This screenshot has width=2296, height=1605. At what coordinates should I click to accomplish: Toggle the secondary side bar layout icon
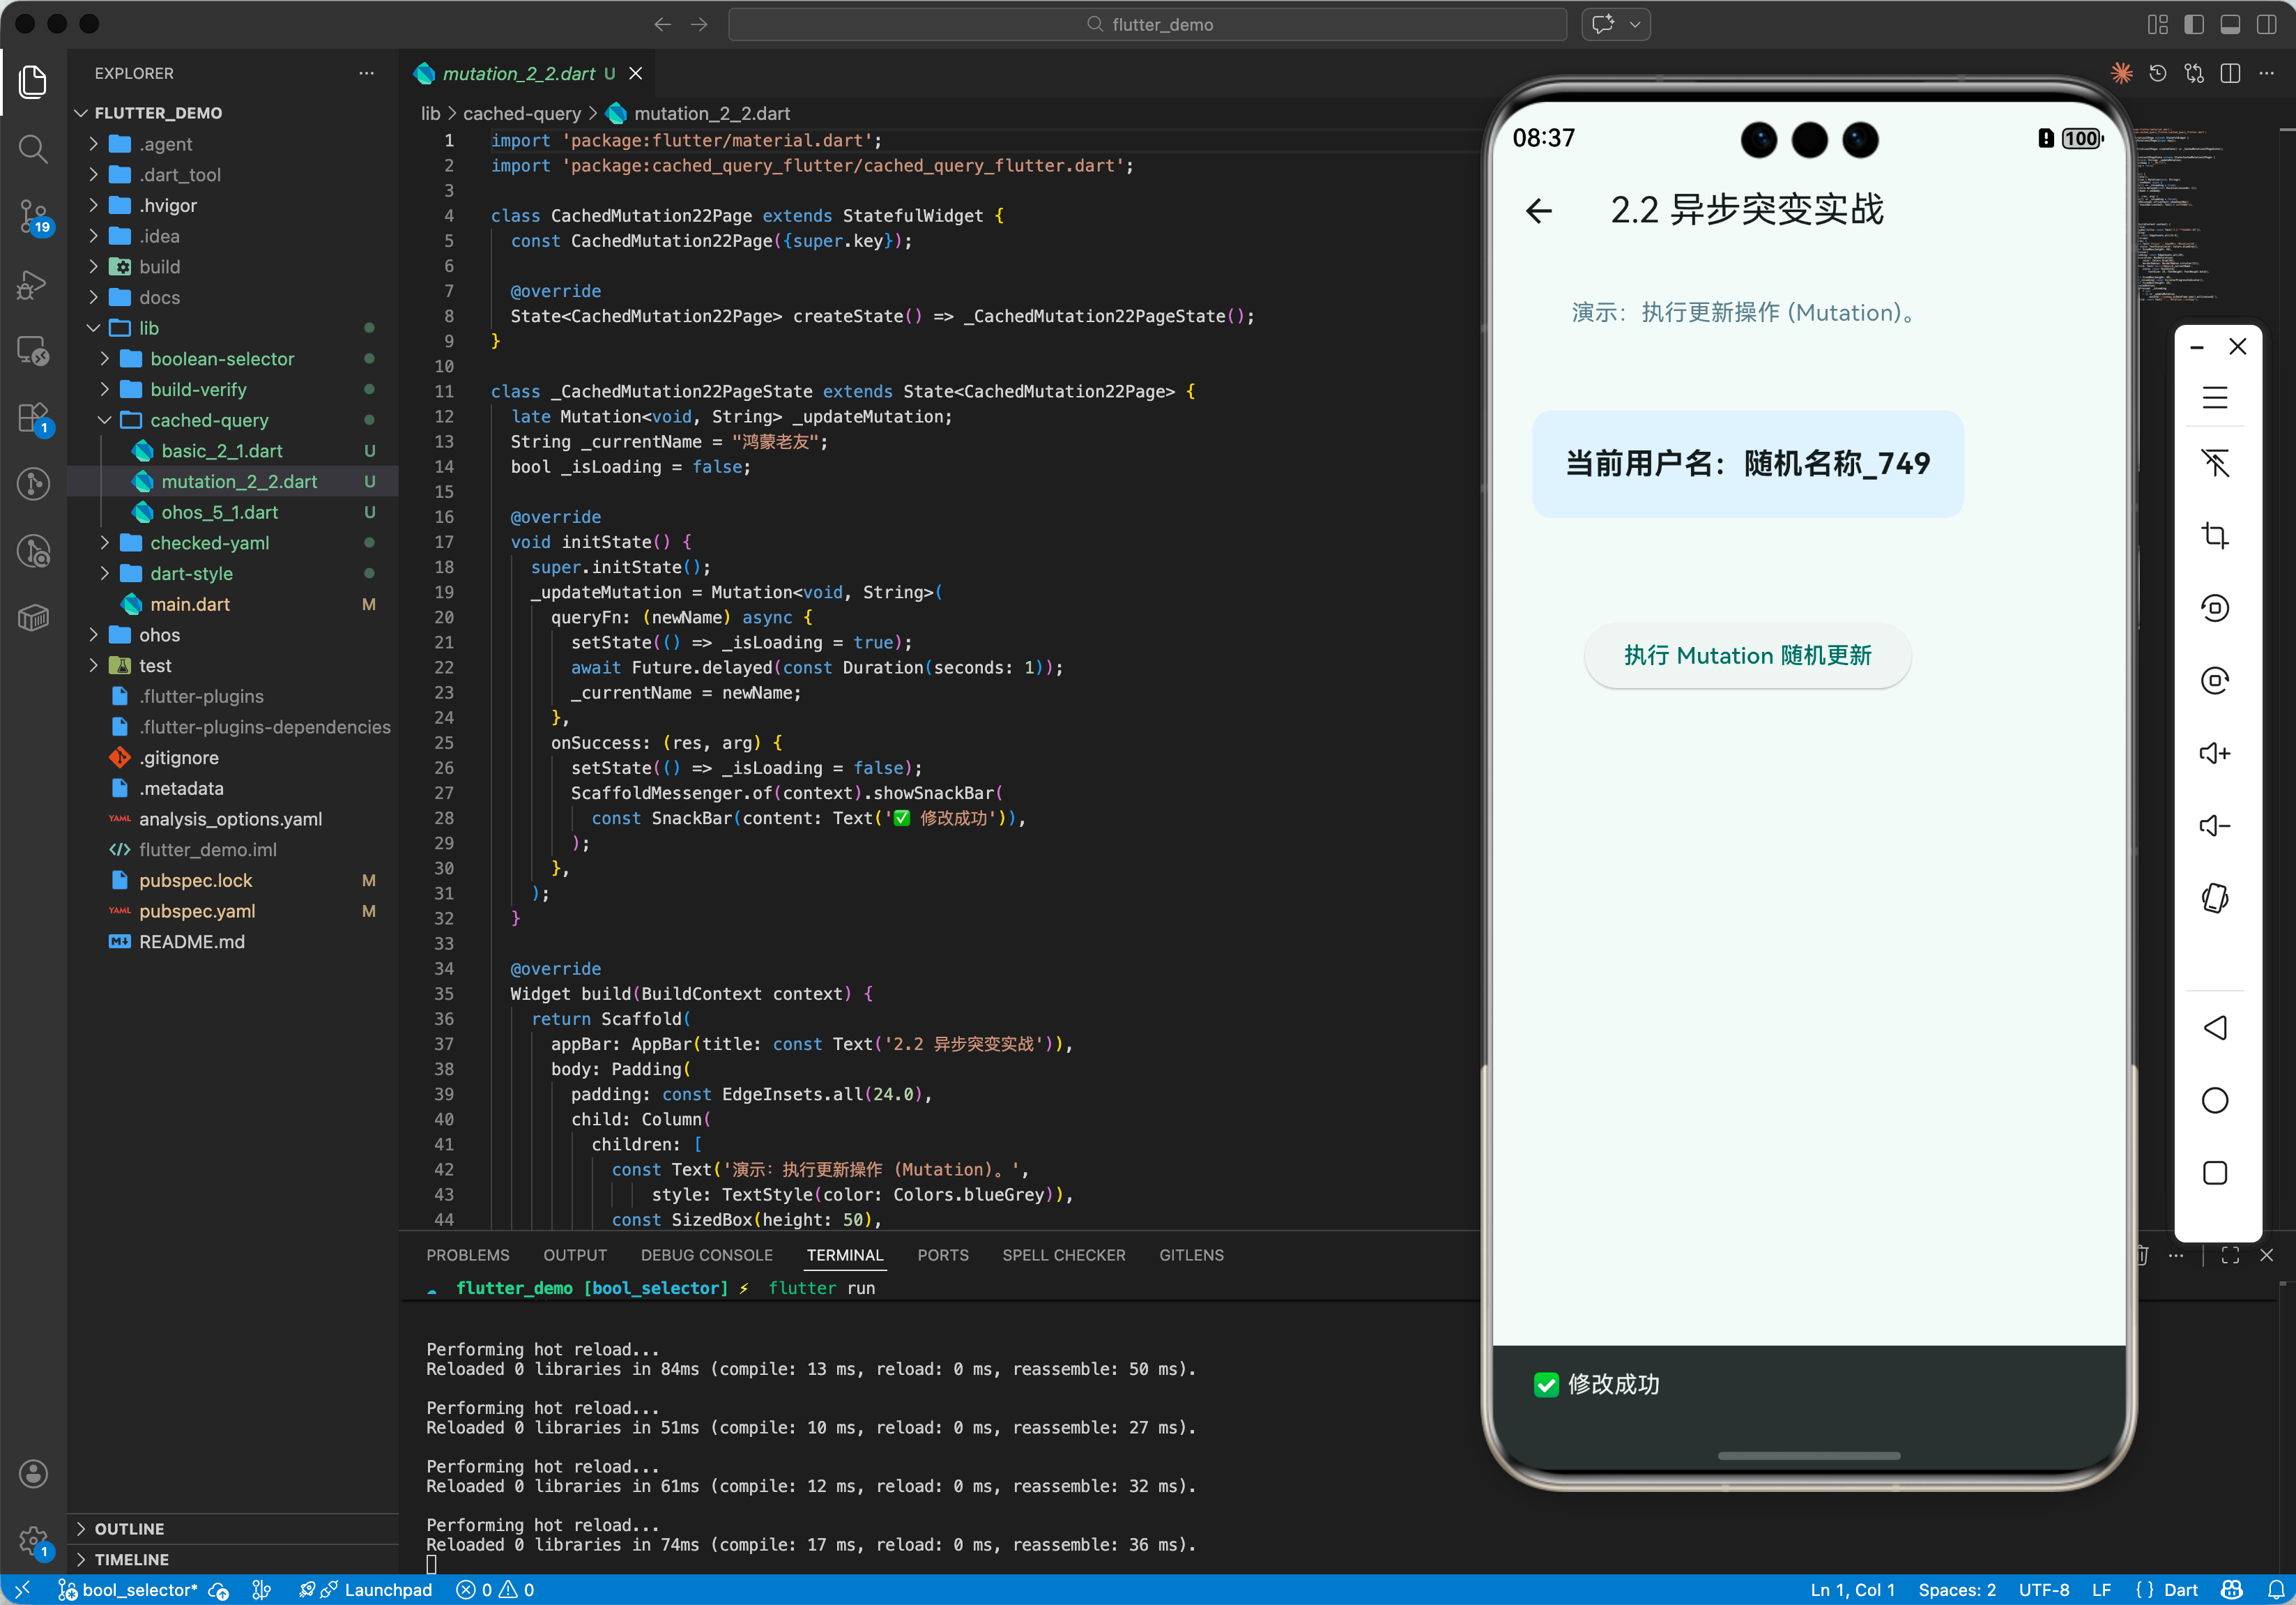point(2266,24)
